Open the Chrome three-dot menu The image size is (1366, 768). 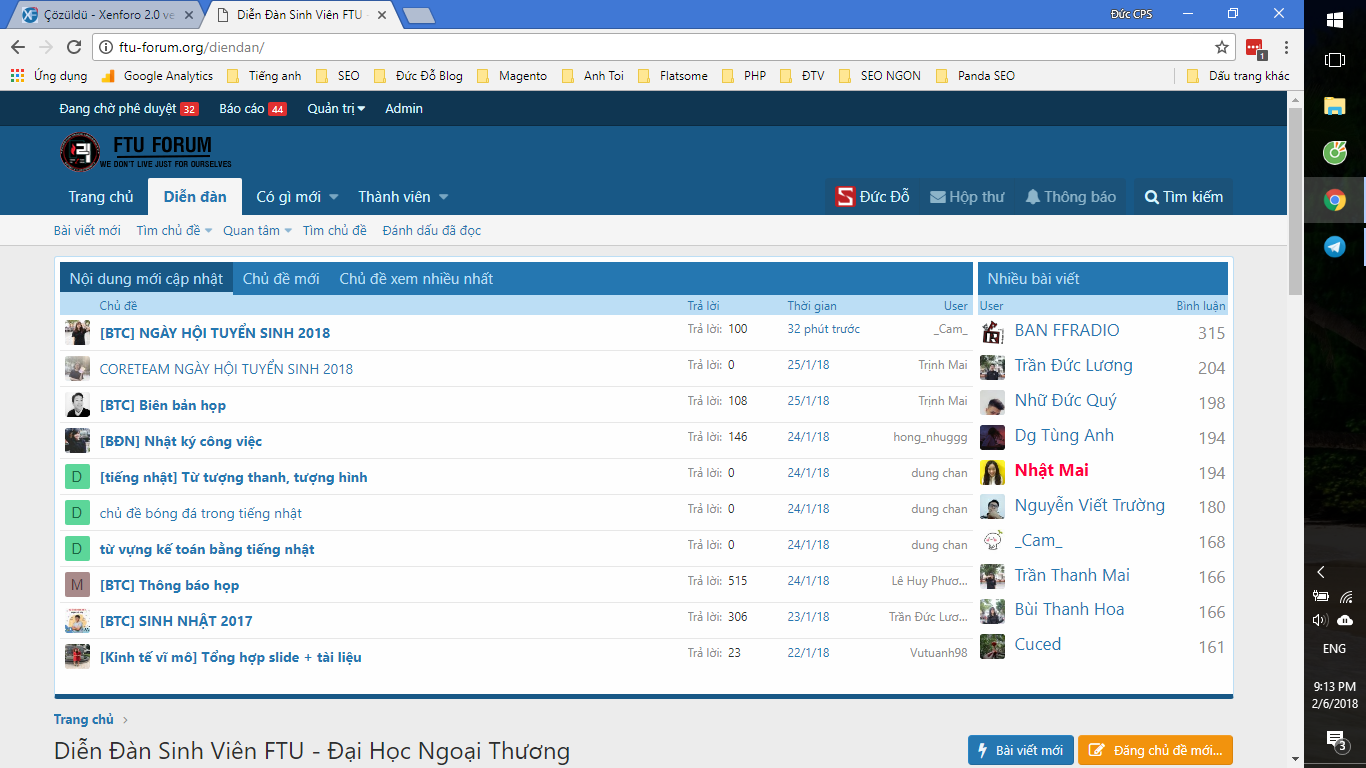[x=1286, y=47]
